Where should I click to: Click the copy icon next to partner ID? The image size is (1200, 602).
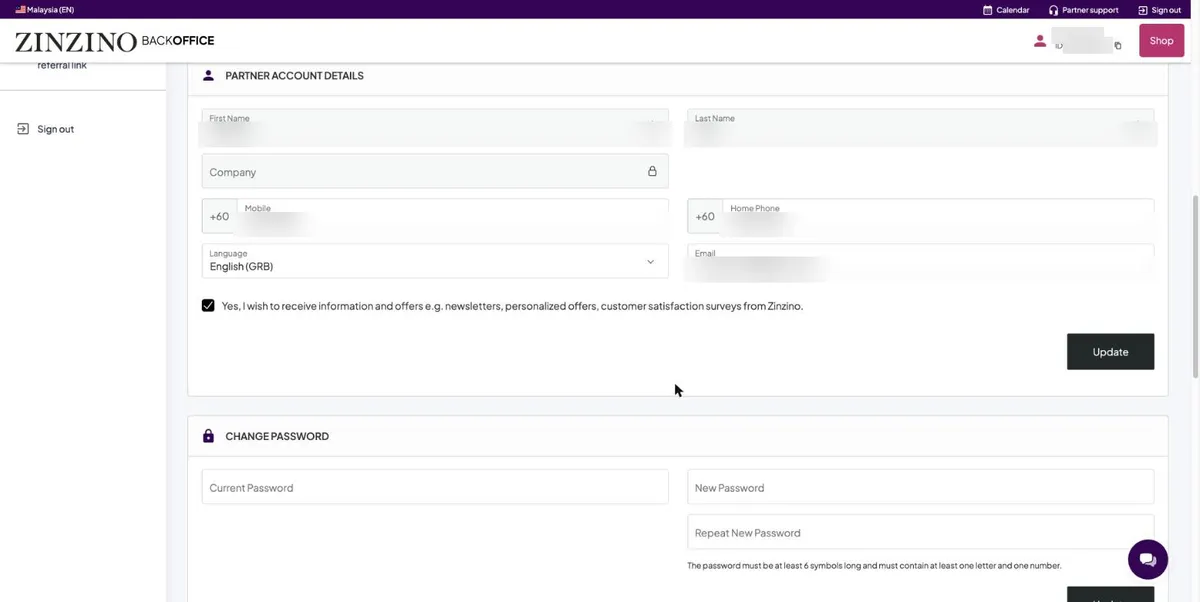(x=1118, y=46)
